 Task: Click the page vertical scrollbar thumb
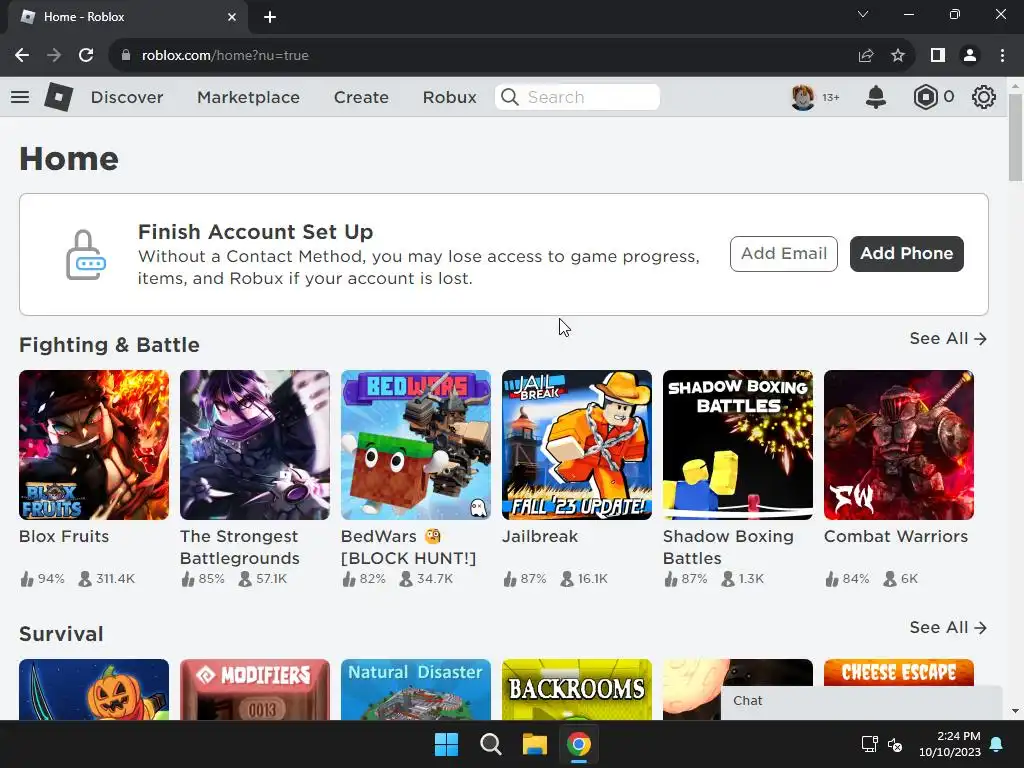point(1015,137)
